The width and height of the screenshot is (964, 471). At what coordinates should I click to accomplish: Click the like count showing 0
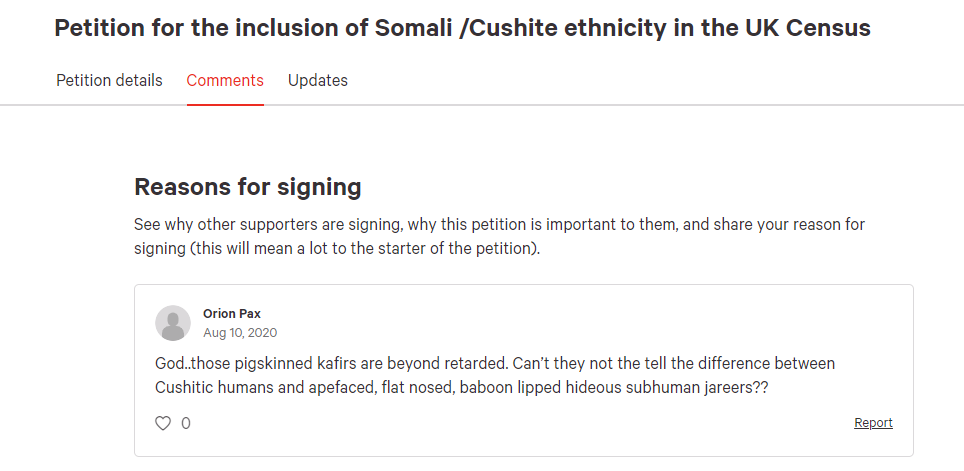186,423
